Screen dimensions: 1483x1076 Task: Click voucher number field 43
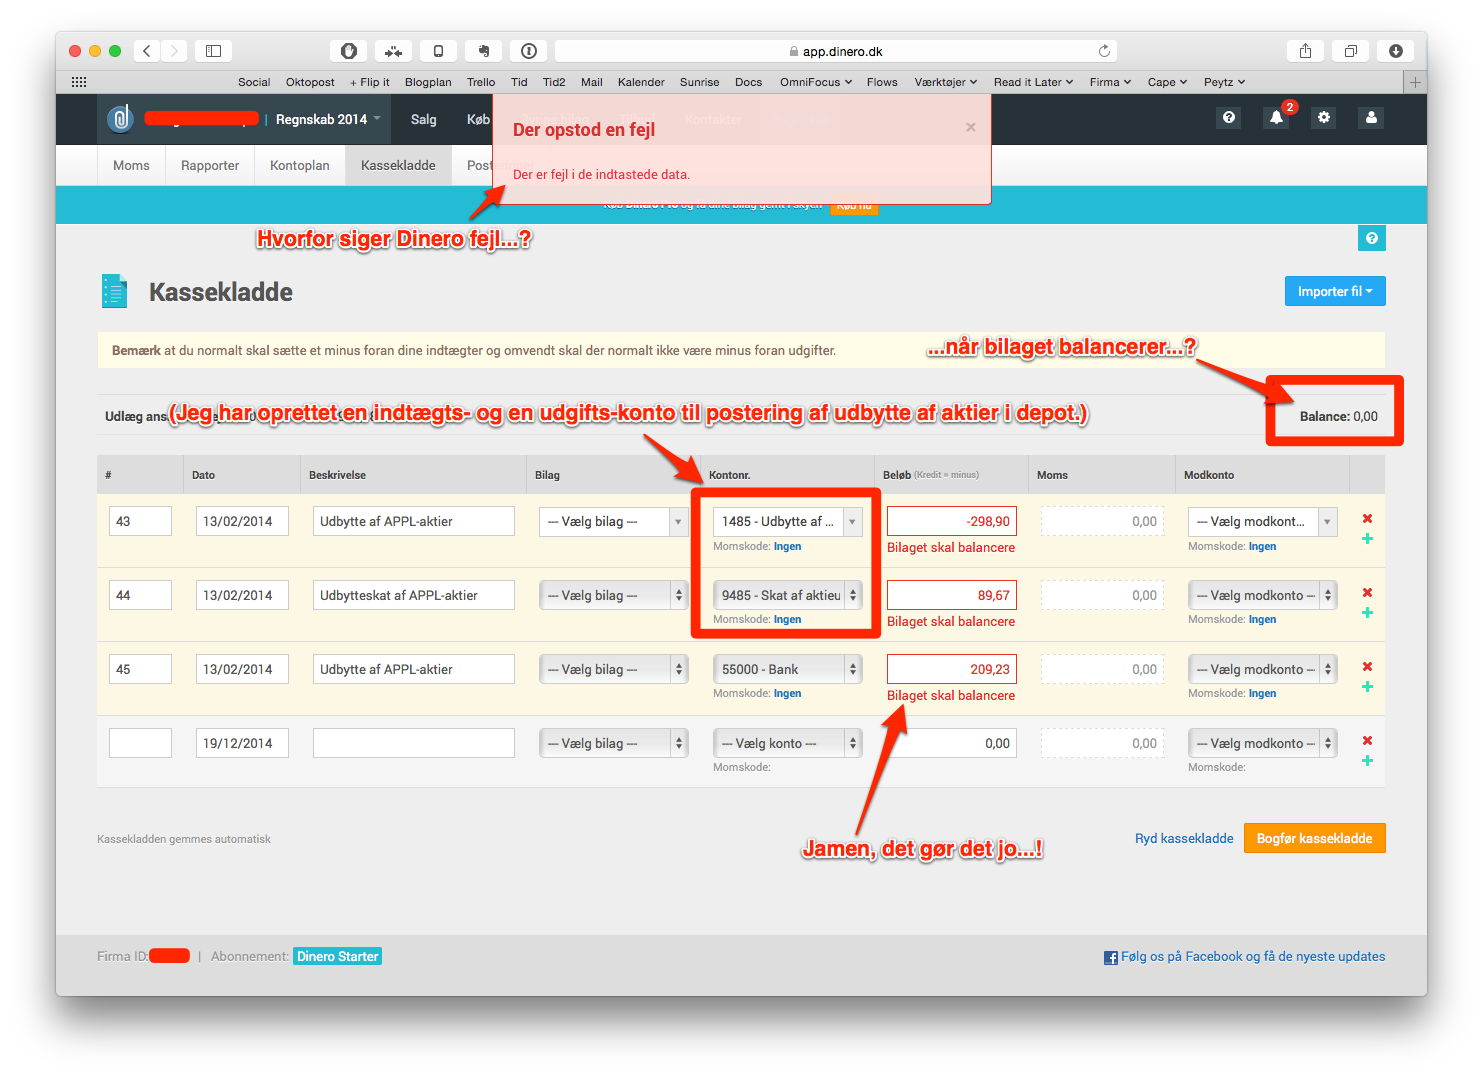click(x=140, y=521)
